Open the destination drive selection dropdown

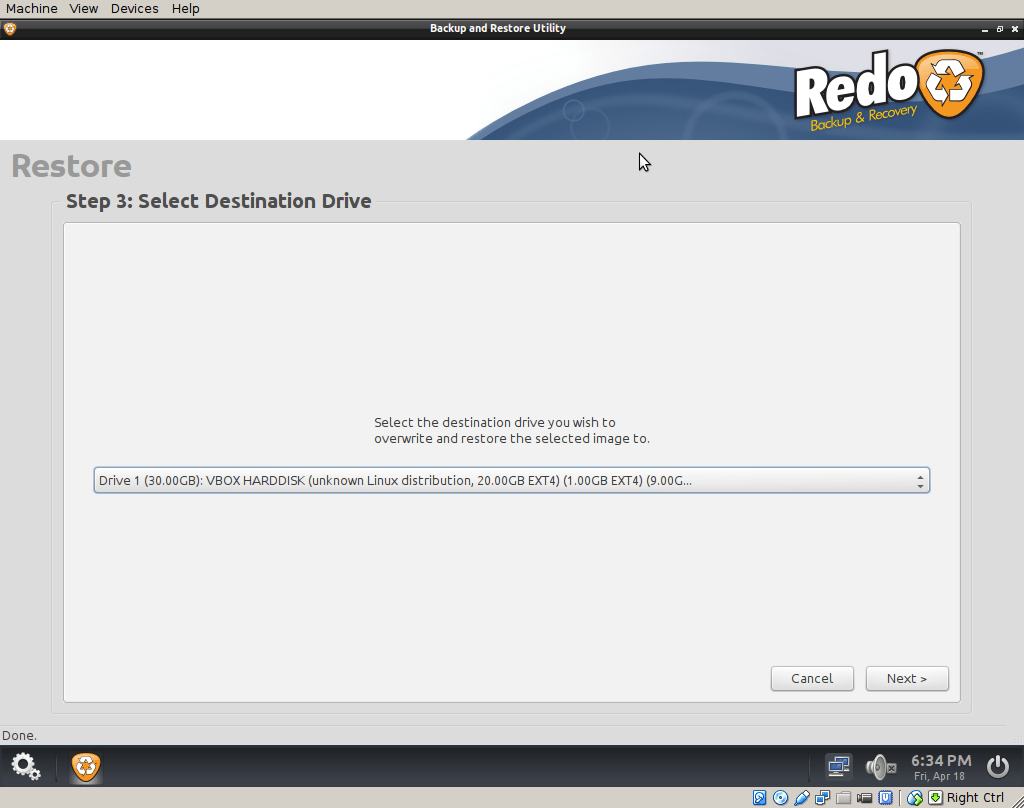pos(500,480)
